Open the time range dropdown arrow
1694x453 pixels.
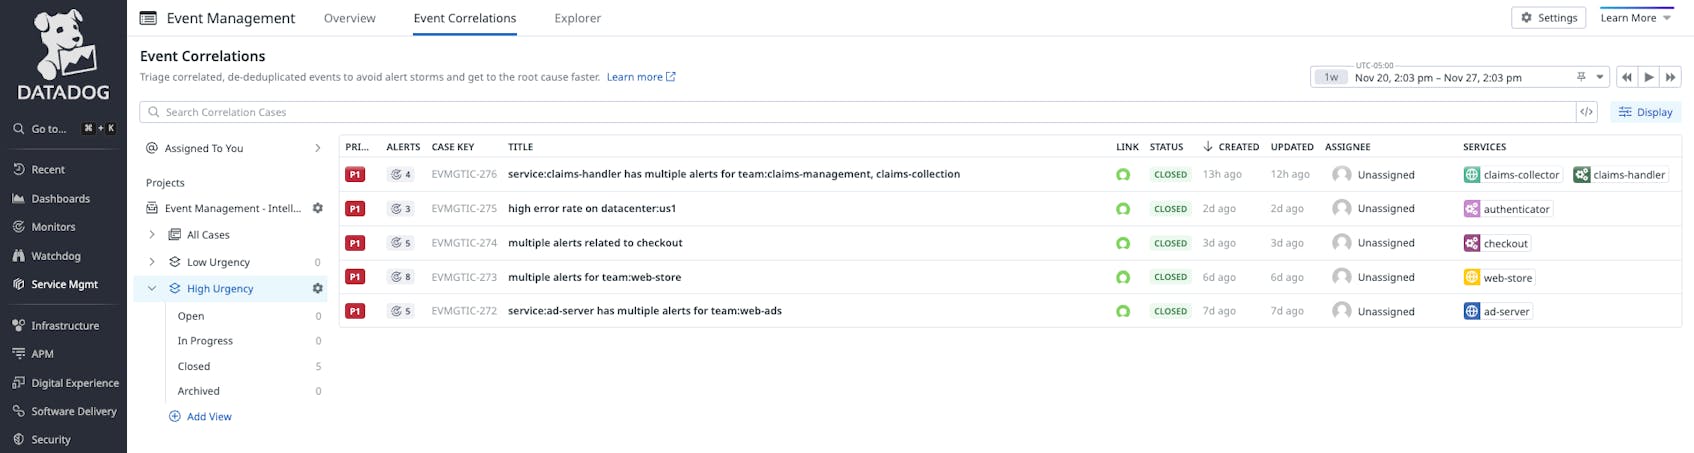(1600, 77)
